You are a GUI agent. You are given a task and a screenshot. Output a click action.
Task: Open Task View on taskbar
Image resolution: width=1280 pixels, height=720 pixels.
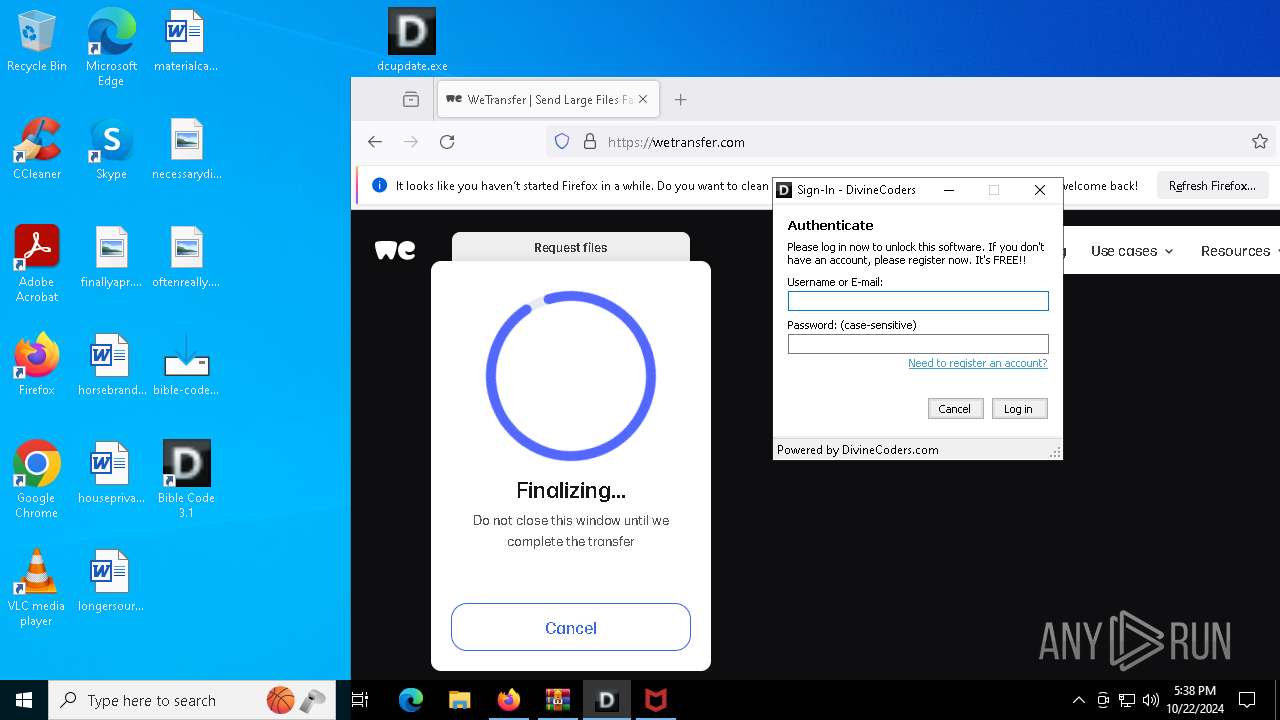pyautogui.click(x=361, y=700)
